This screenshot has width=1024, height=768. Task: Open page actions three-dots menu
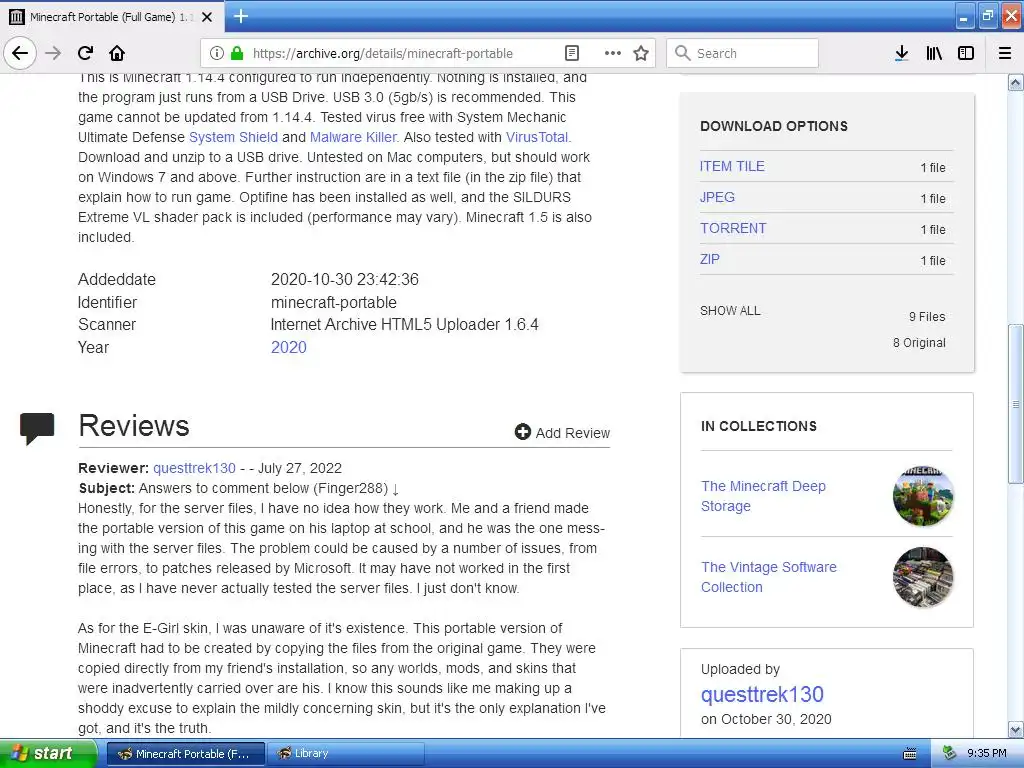point(613,53)
